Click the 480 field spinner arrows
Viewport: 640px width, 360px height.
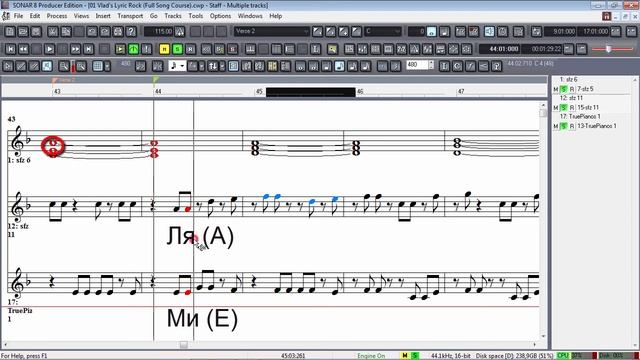431,65
